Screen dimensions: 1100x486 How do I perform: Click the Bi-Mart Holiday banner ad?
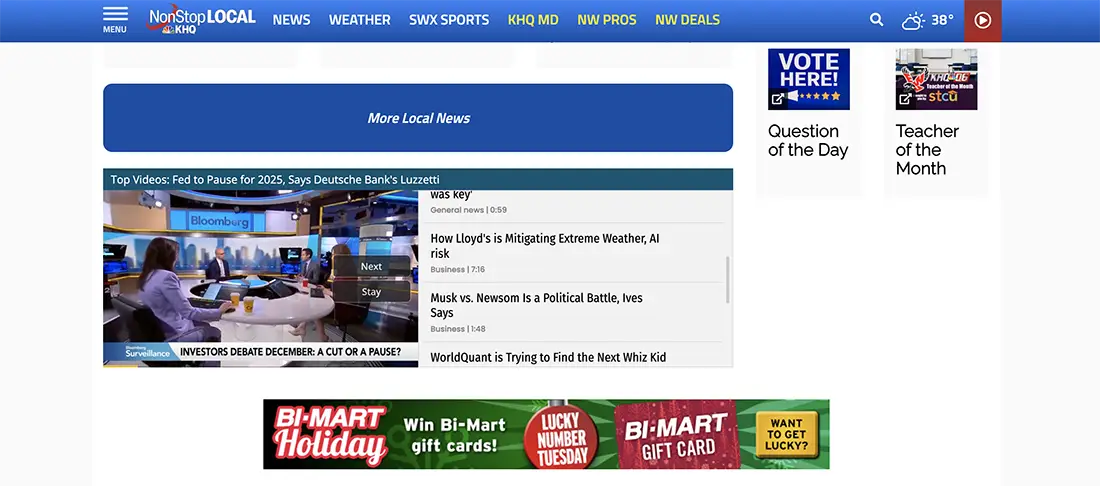coord(546,434)
